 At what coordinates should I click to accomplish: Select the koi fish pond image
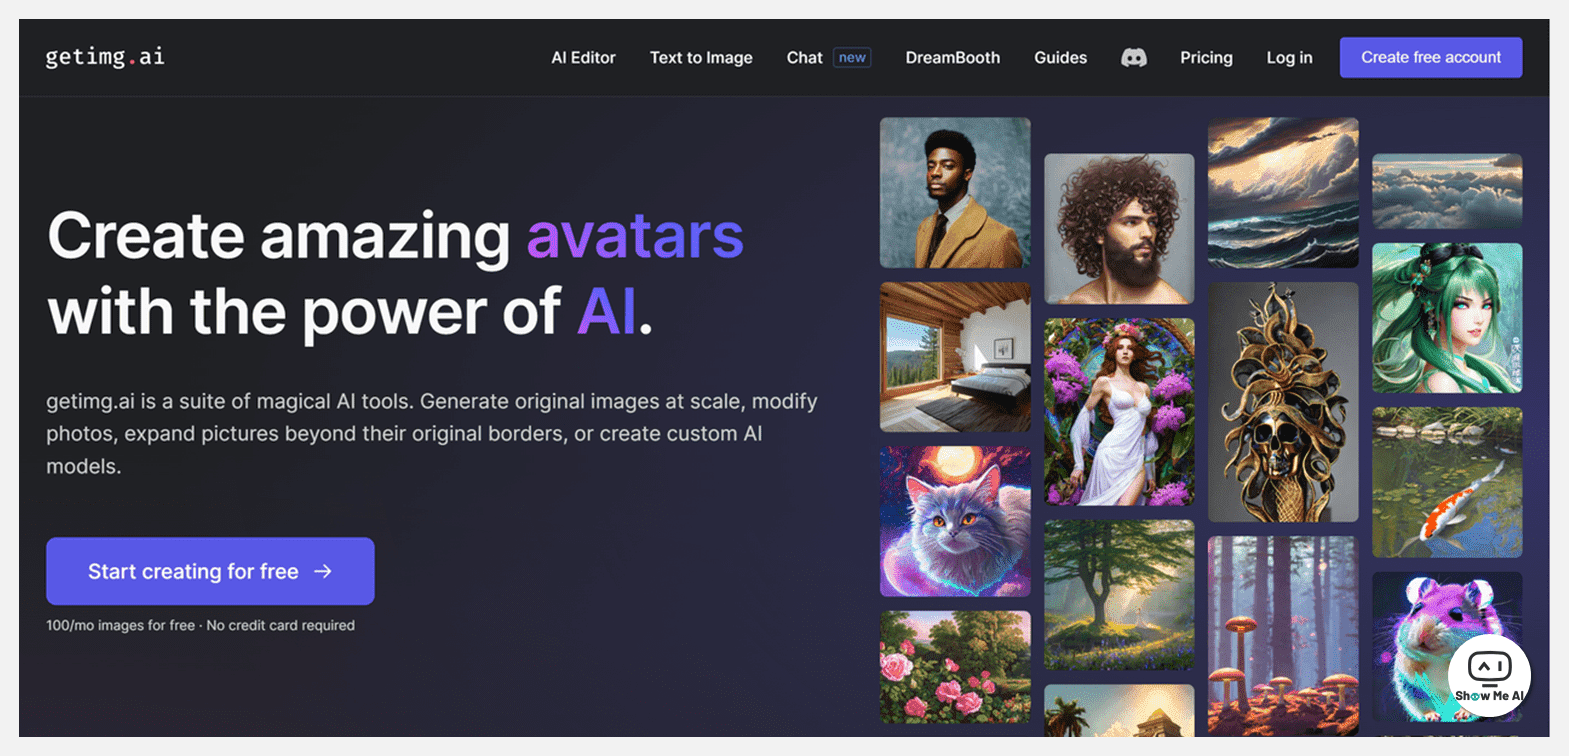1447,482
